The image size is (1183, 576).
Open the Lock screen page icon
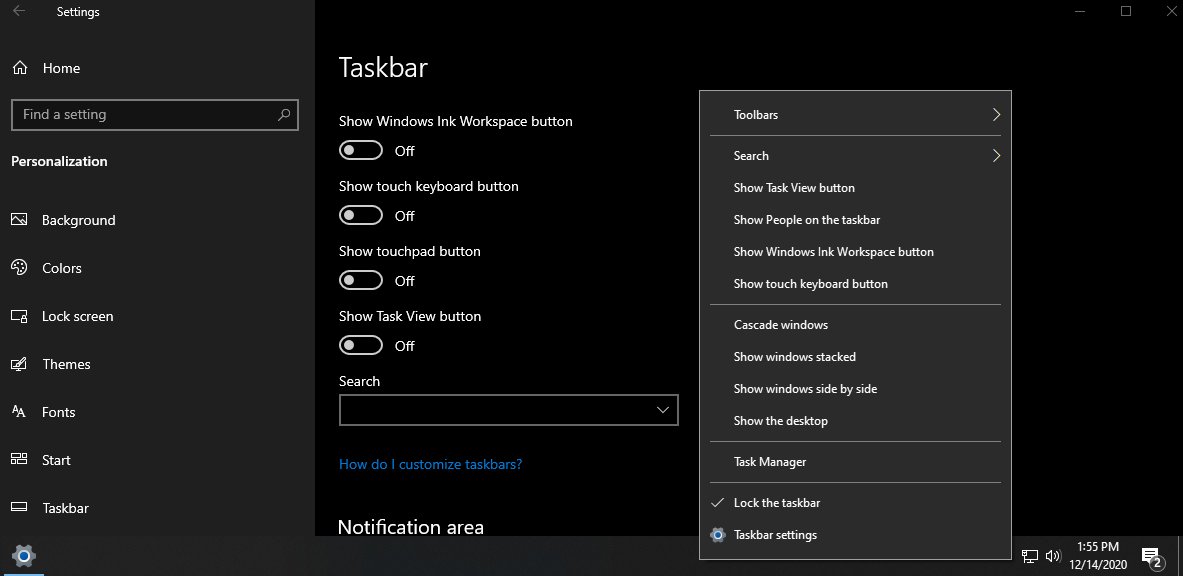point(19,316)
